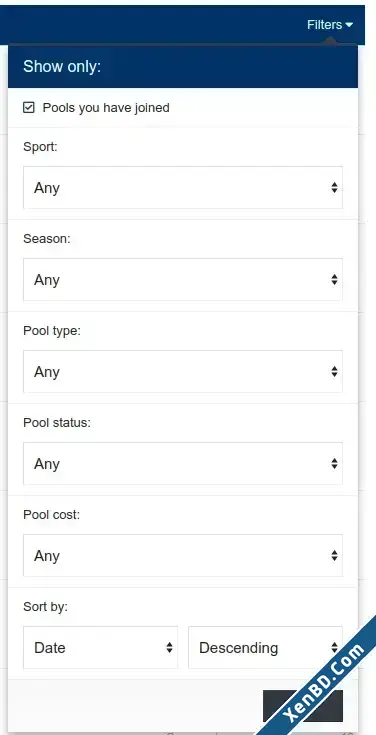Click the dark submit button at the panel bottom
The image size is (376, 735).
303,705
